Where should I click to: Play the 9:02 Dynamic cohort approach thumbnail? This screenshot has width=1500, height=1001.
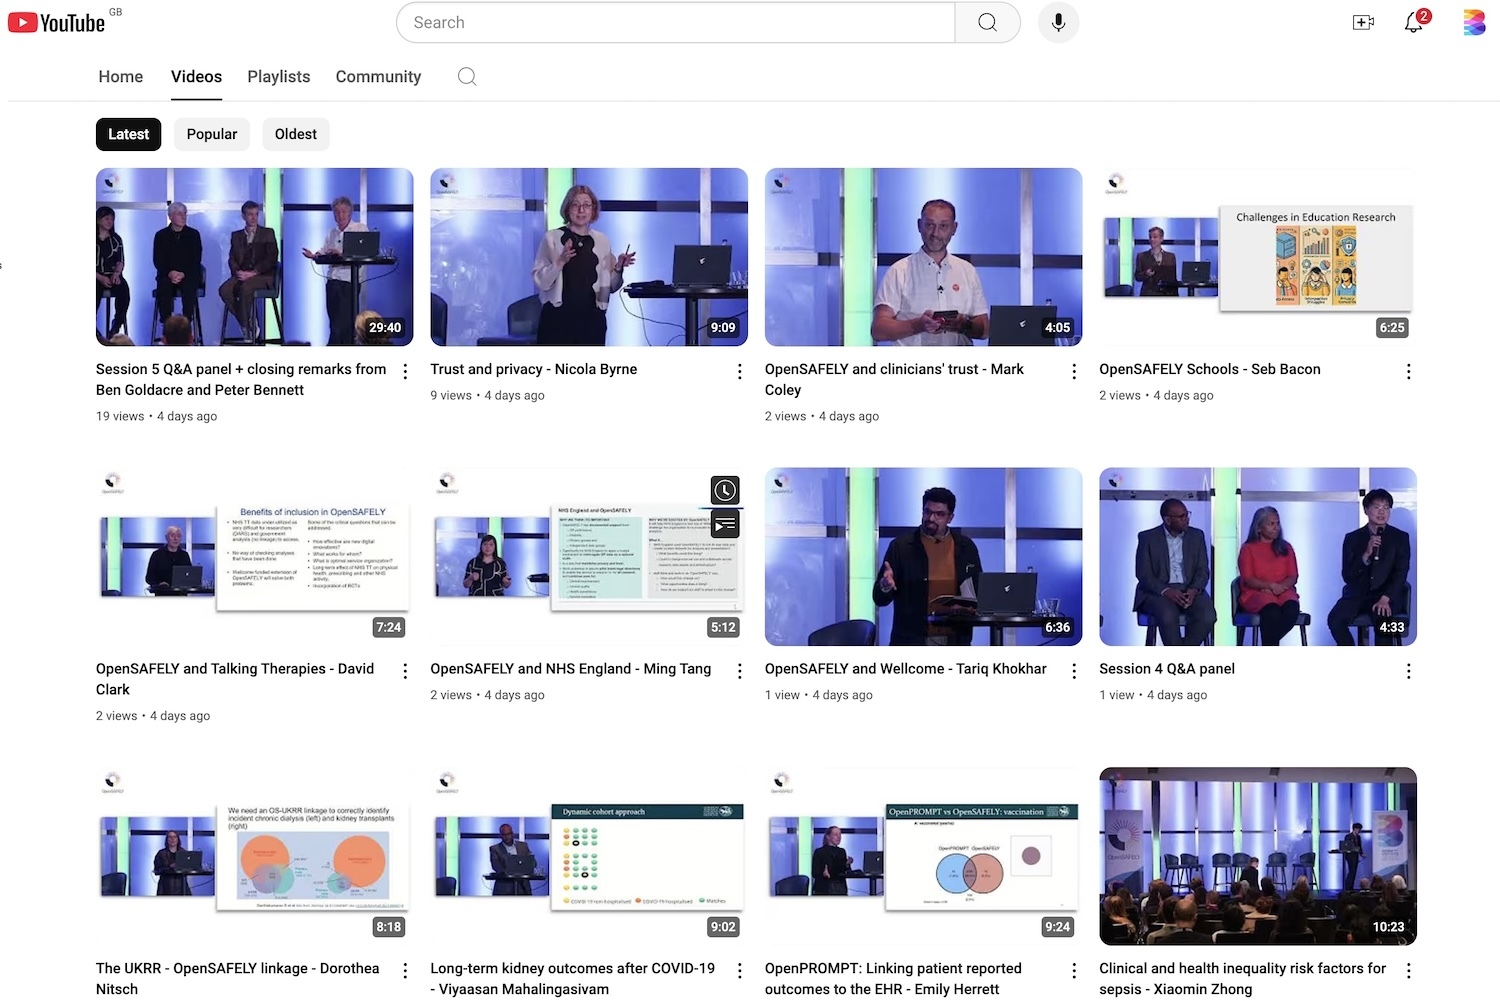(x=589, y=857)
